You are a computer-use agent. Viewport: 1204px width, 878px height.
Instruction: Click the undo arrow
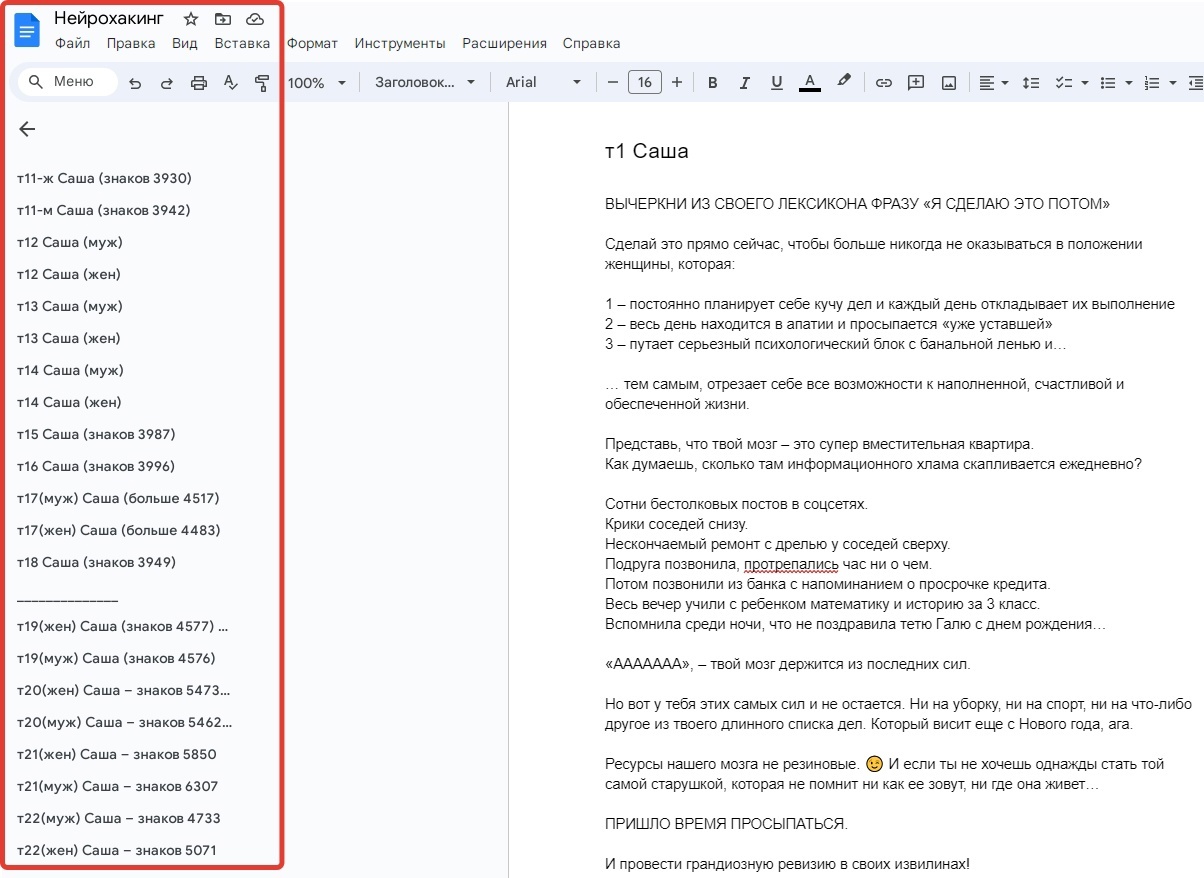click(x=136, y=83)
